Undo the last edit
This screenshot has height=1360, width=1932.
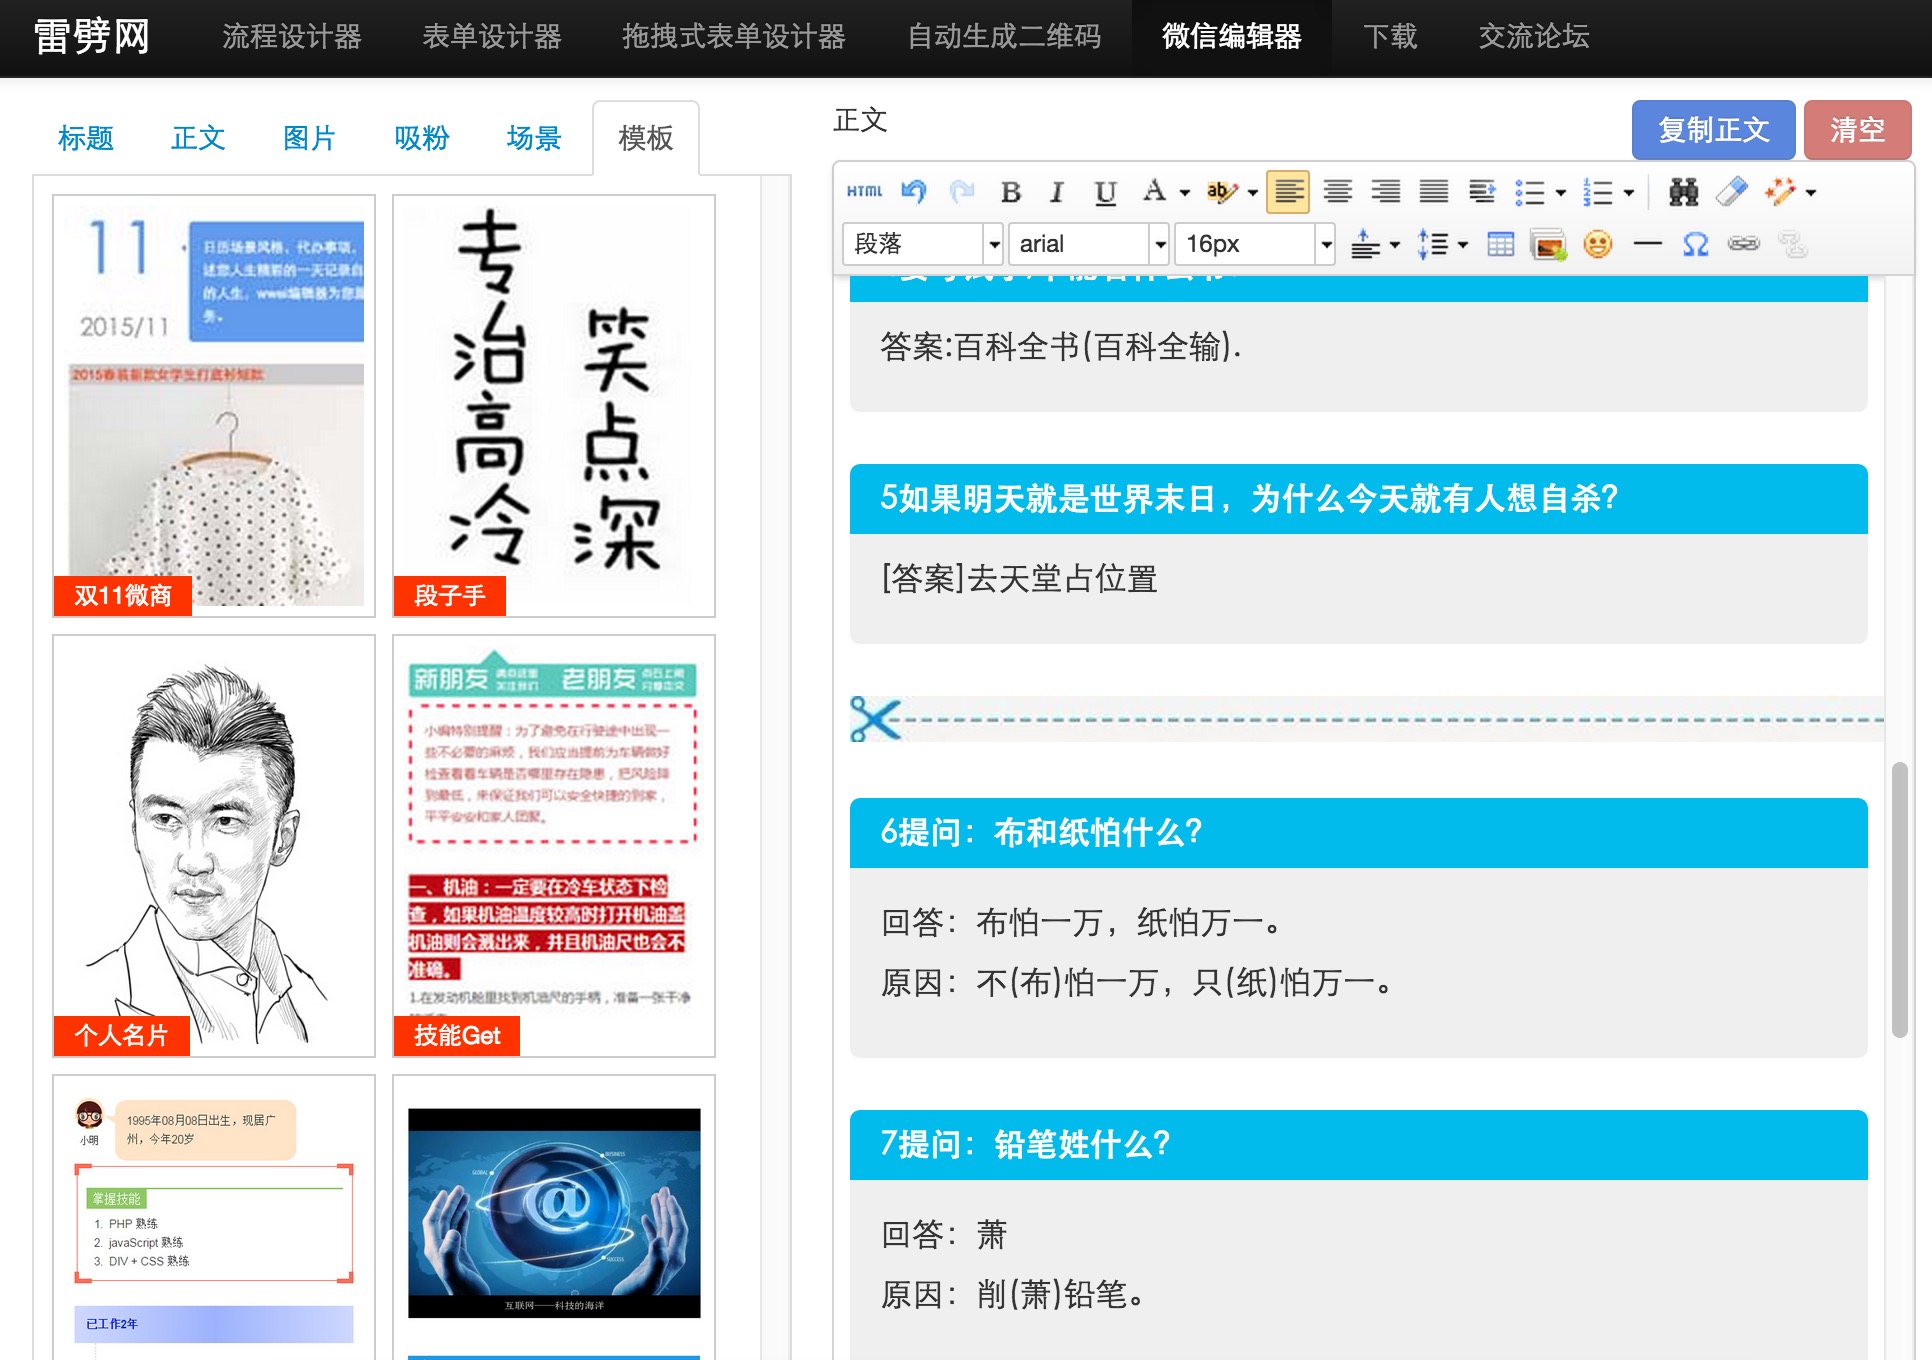[x=911, y=191]
